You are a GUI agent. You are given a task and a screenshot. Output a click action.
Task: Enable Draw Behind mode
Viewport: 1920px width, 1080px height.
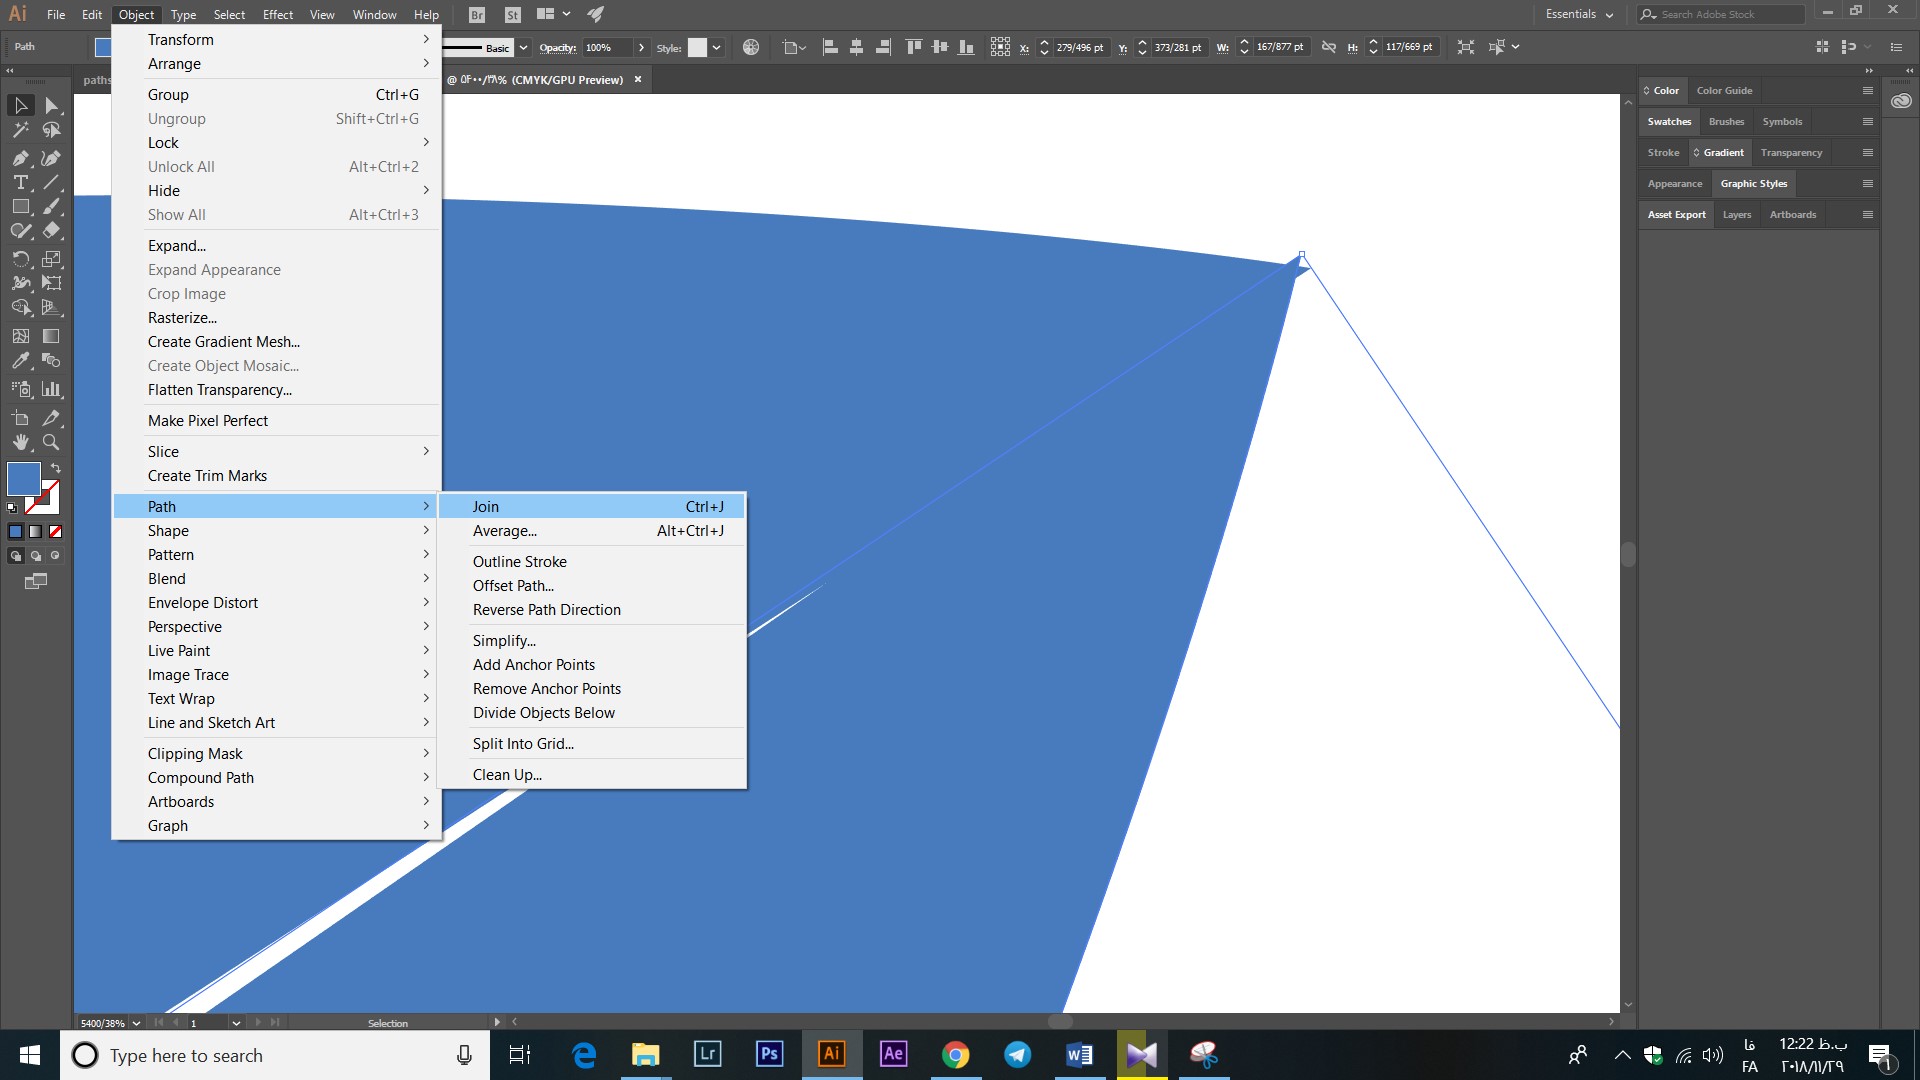[36, 556]
